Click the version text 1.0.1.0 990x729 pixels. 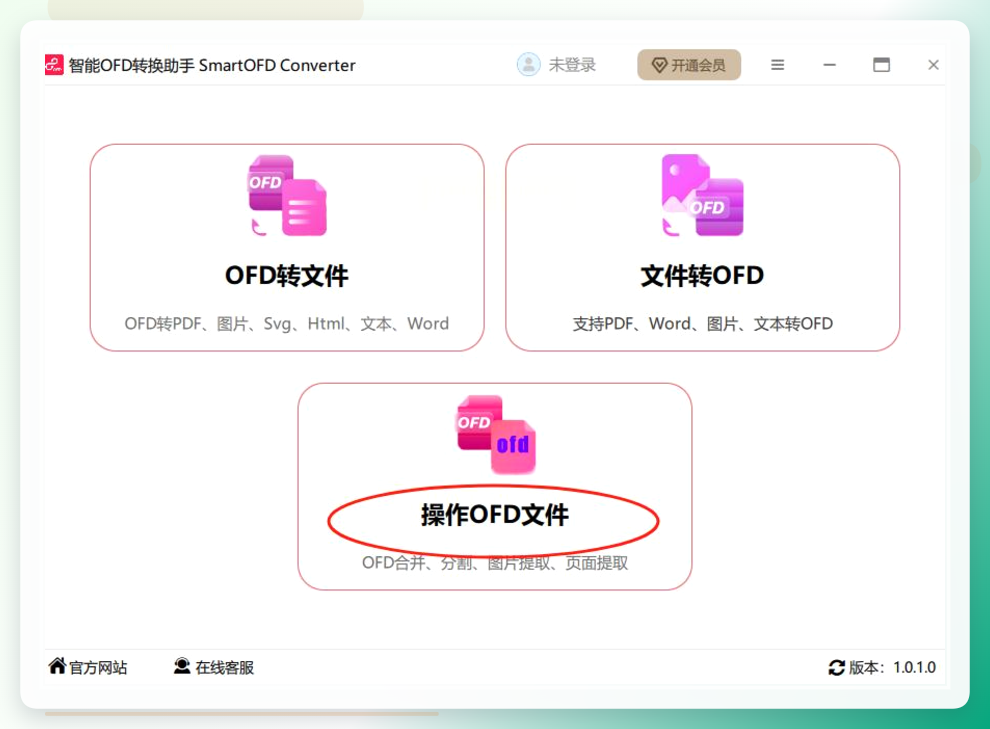[x=914, y=668]
